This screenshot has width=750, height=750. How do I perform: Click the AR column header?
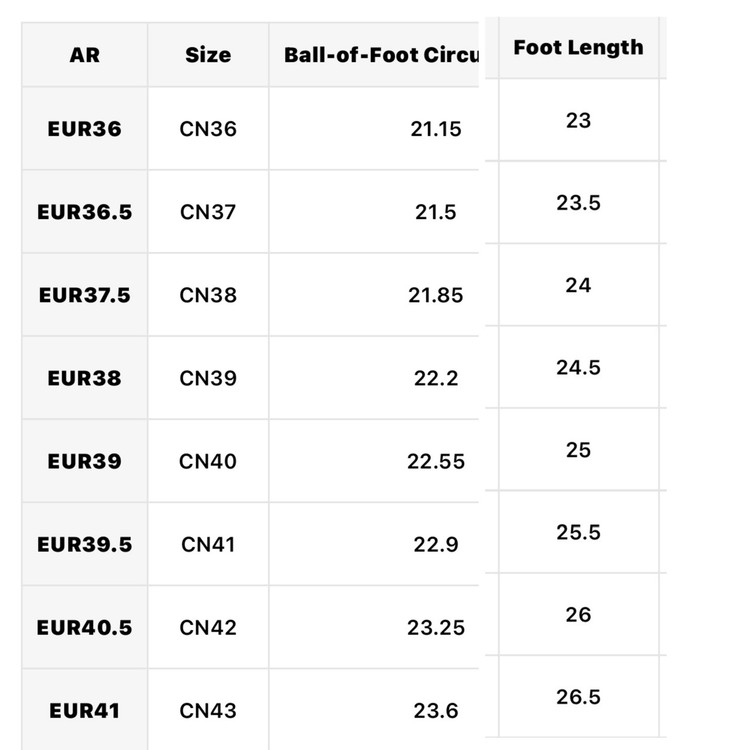pyautogui.click(x=85, y=55)
